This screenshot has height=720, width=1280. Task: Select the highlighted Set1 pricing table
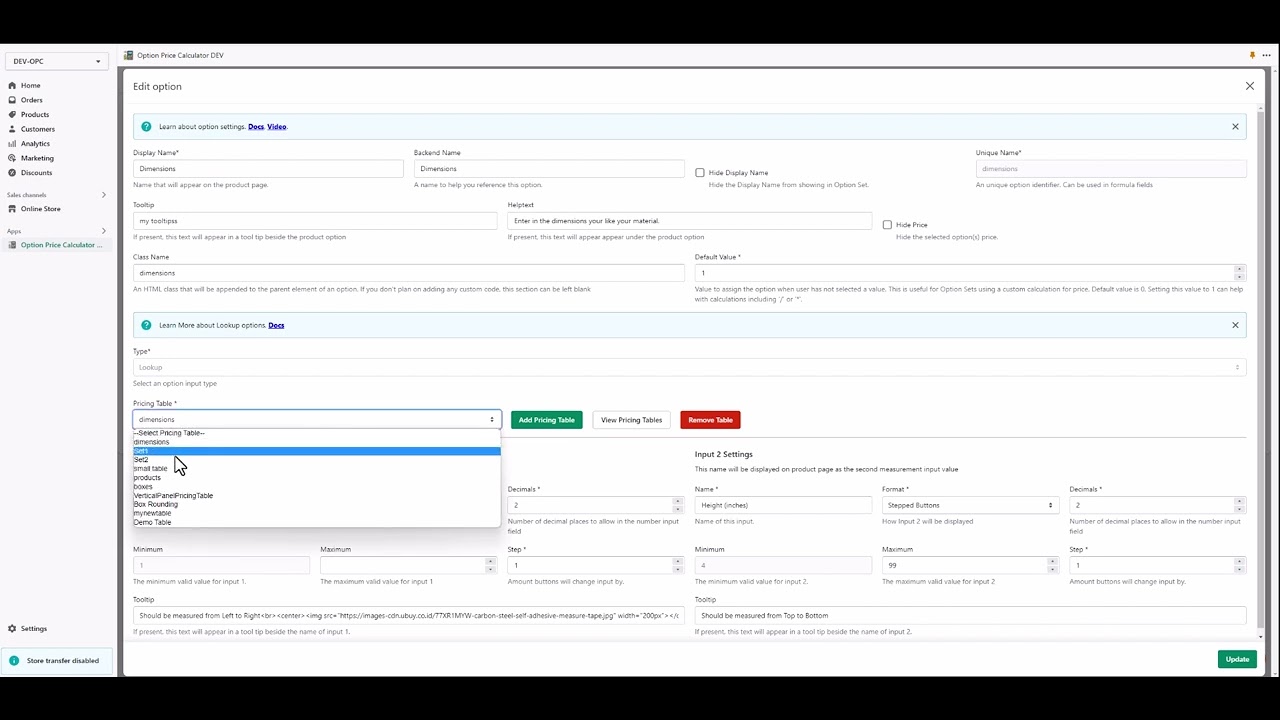tap(316, 451)
